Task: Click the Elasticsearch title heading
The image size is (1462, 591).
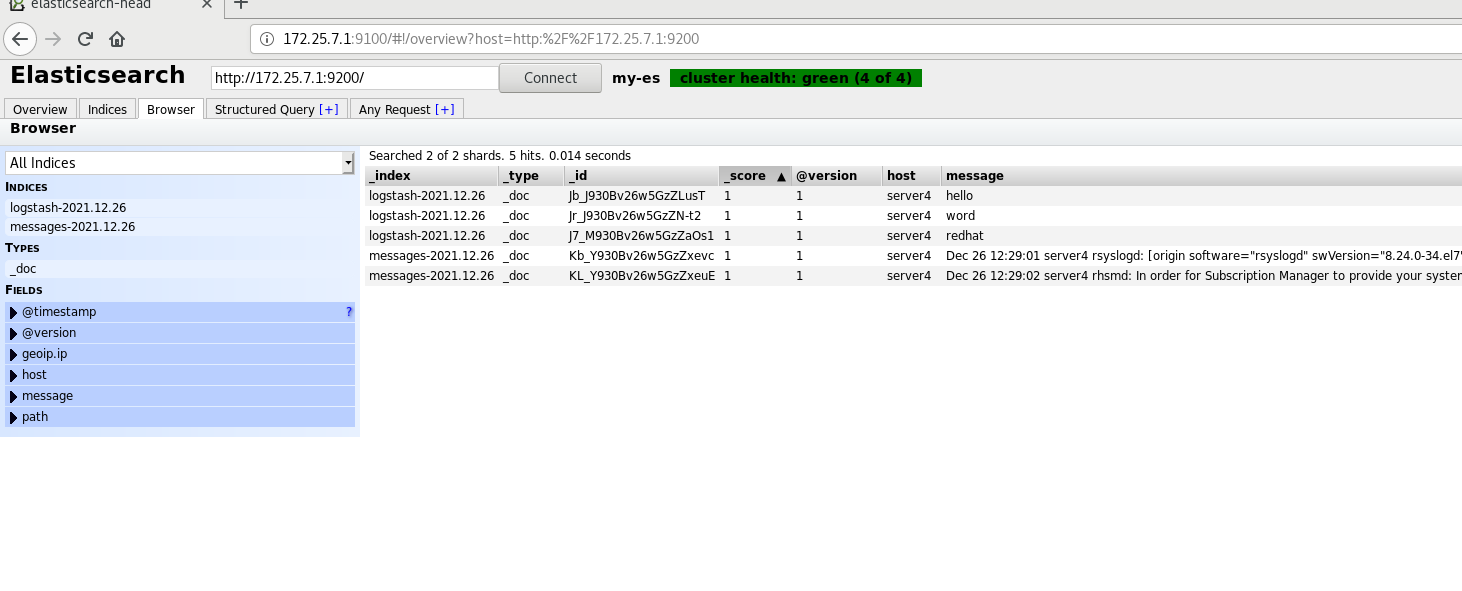Action: [x=97, y=75]
